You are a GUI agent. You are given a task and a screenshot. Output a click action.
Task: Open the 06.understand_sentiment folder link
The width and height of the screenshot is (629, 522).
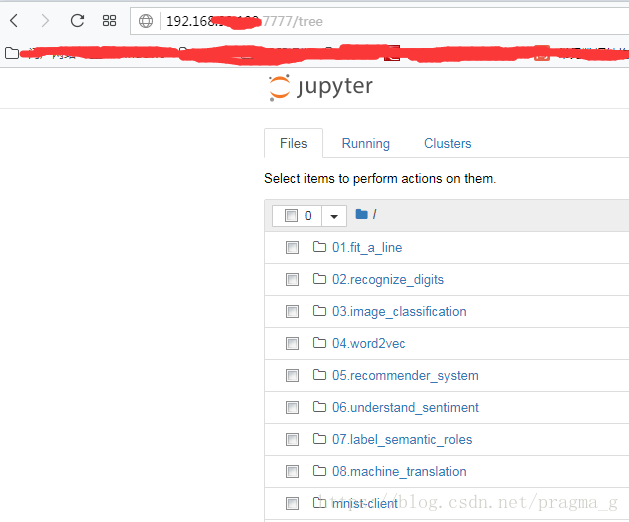[405, 408]
